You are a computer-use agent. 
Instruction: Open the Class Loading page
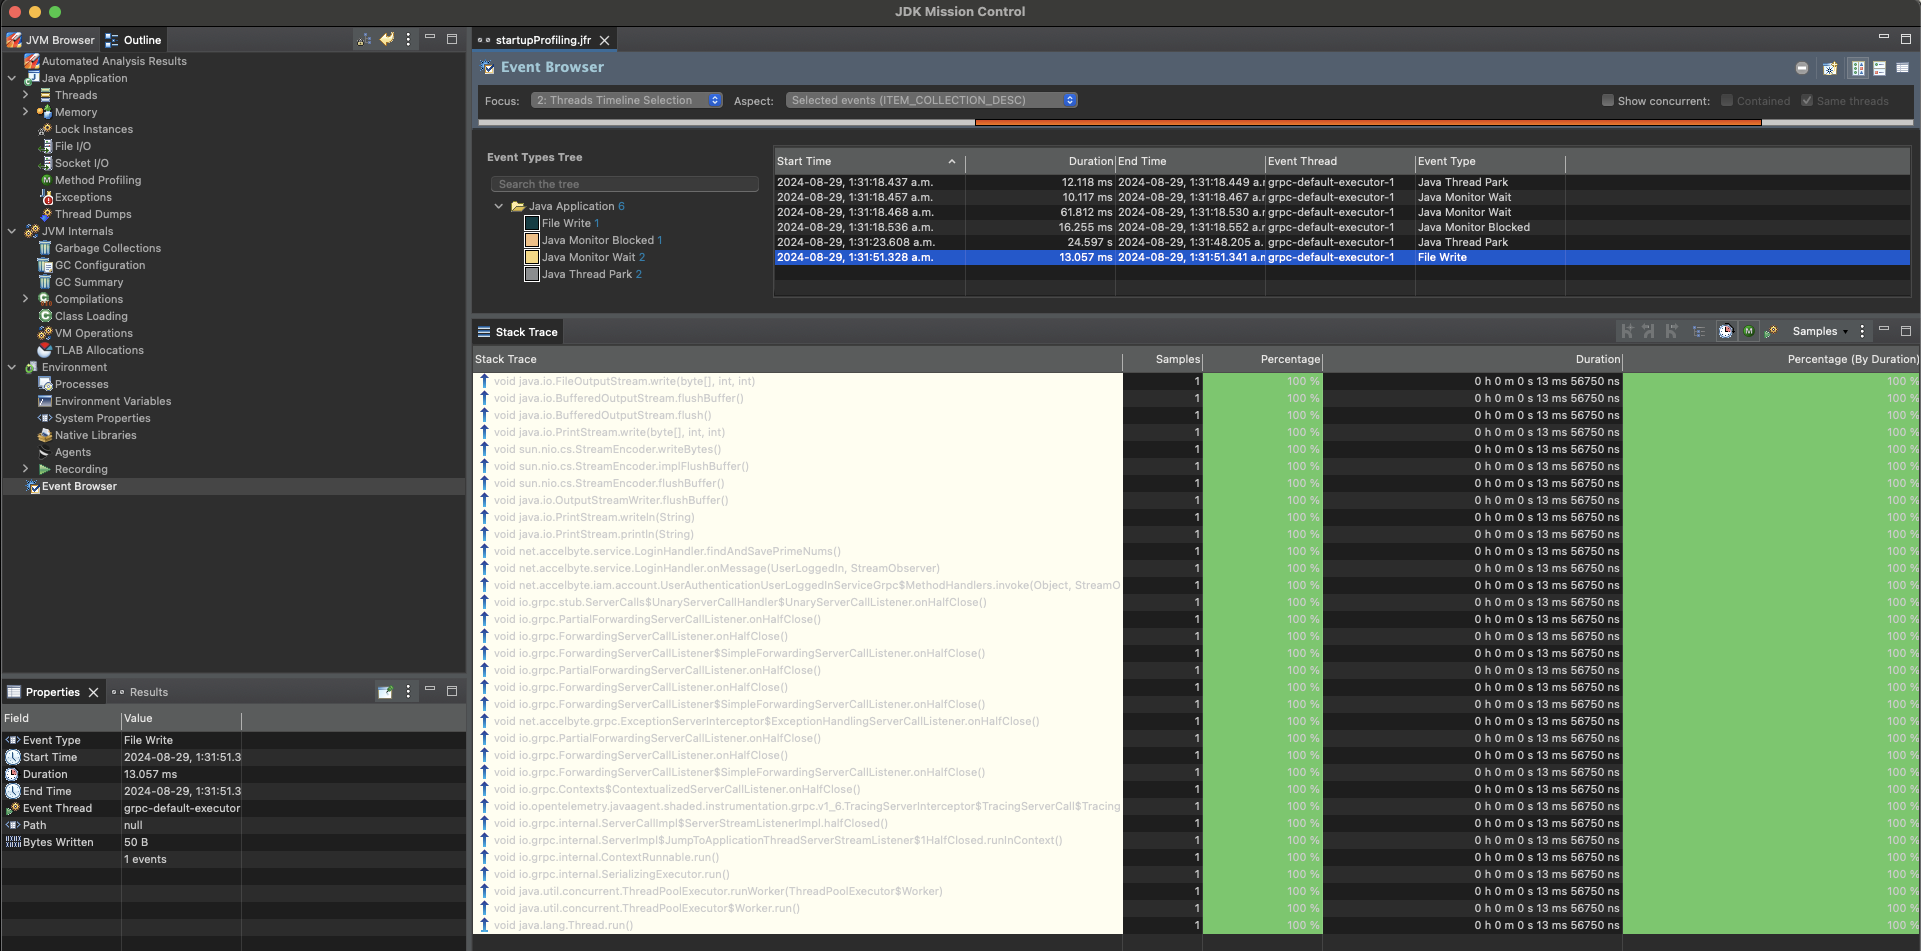(x=91, y=316)
